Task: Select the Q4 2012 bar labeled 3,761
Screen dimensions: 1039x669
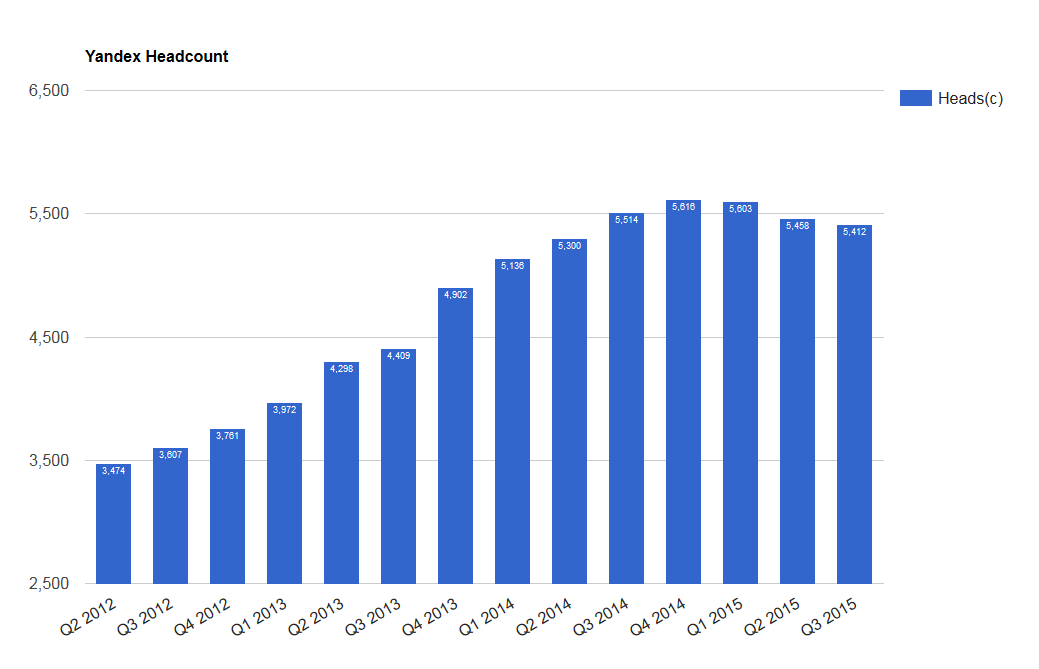Action: point(227,507)
